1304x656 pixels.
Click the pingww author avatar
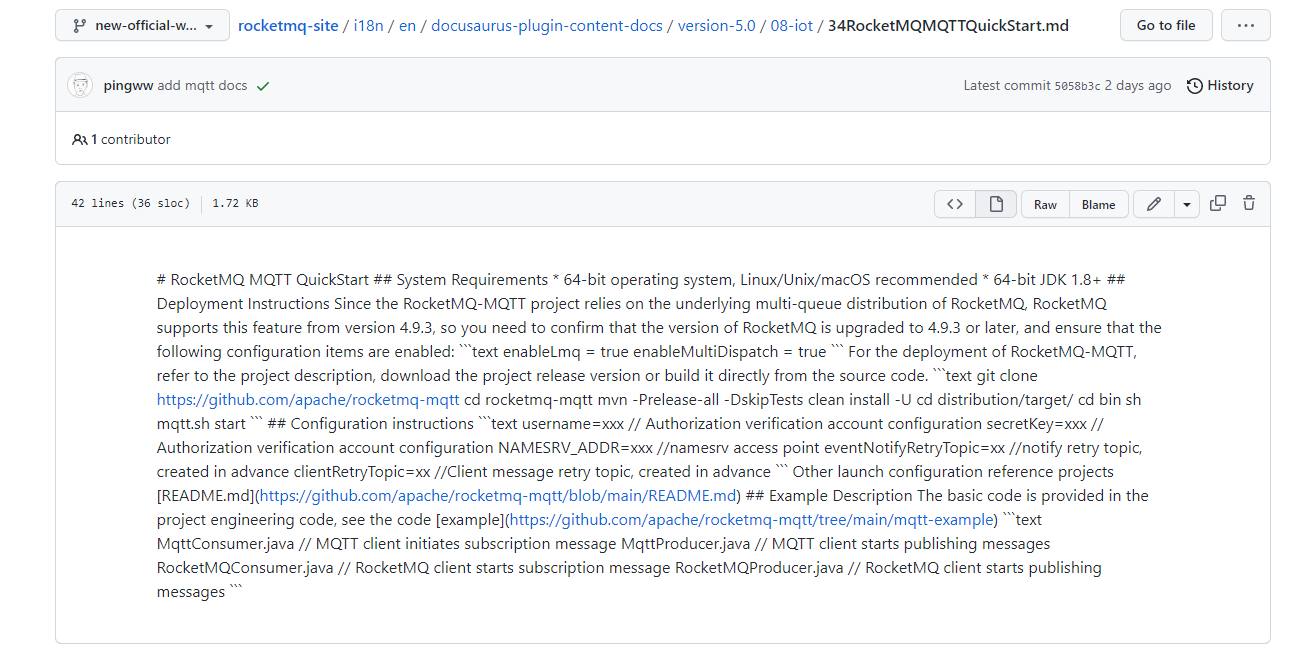click(80, 86)
